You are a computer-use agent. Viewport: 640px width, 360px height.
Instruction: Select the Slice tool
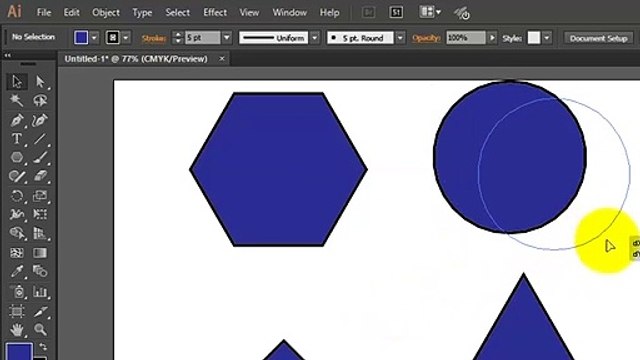pos(40,311)
